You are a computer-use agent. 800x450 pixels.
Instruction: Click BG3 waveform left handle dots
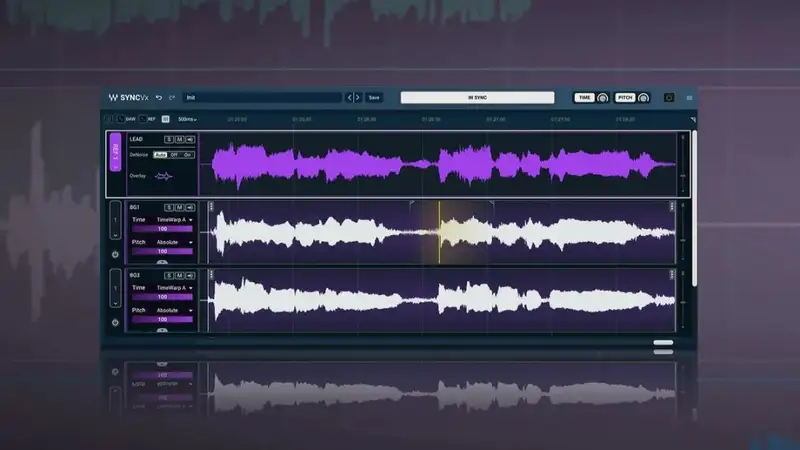point(211,274)
